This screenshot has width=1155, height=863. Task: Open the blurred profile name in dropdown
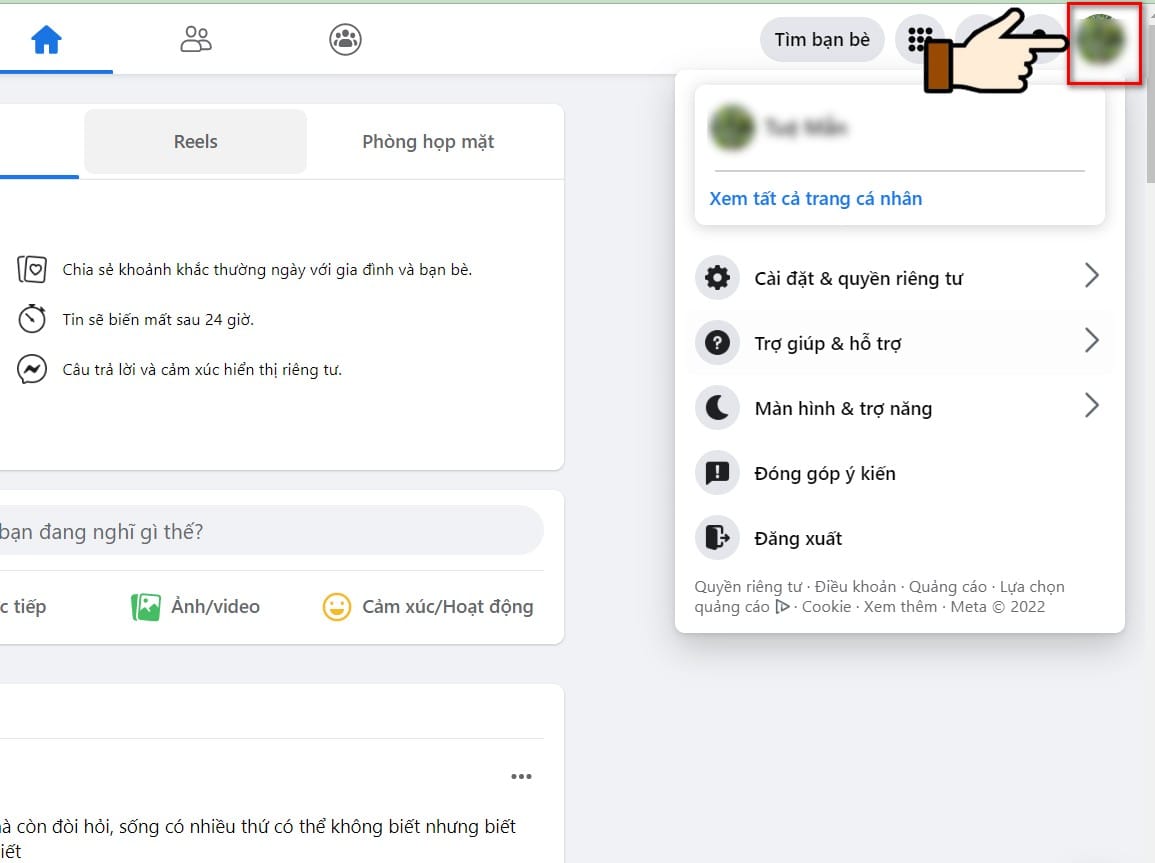pos(806,127)
